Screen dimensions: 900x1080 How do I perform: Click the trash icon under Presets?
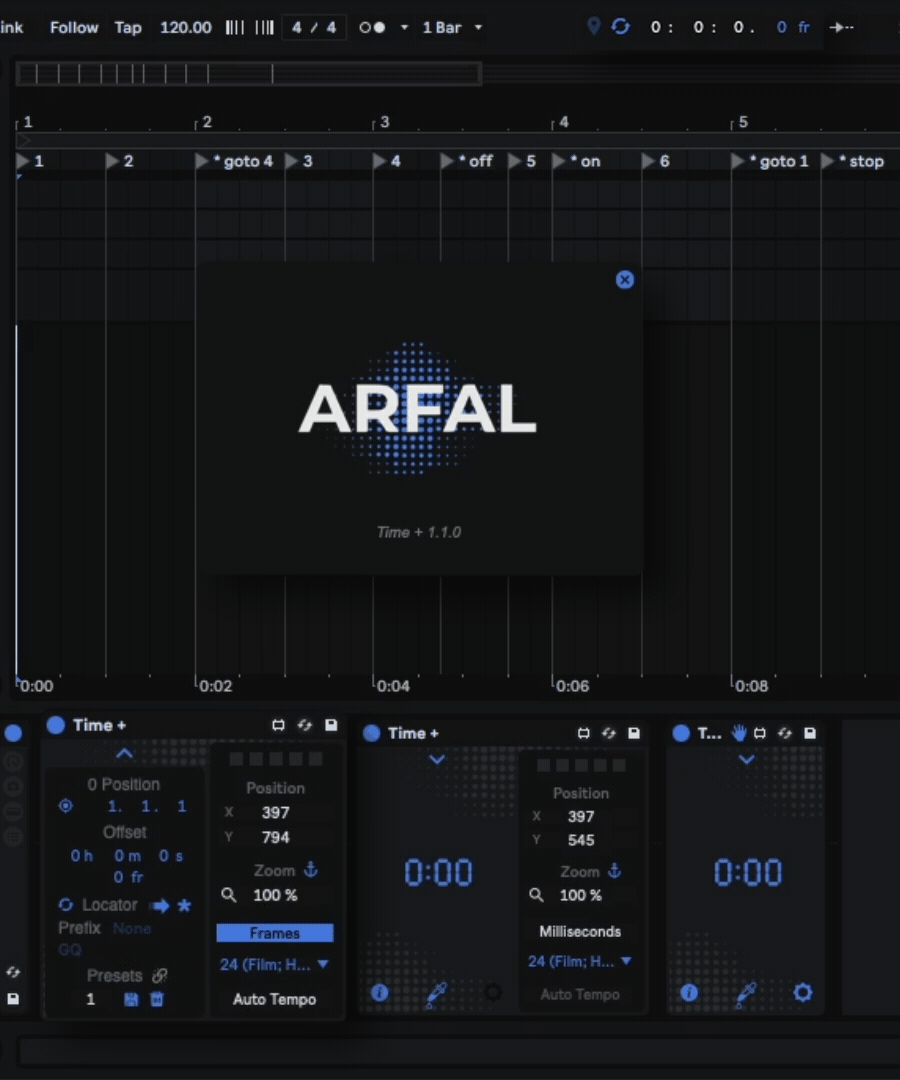pyautogui.click(x=157, y=999)
